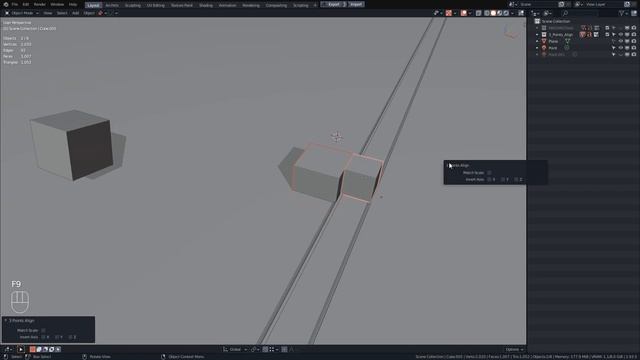Open the Render menu
640x360 pixels.
click(x=40, y=4)
